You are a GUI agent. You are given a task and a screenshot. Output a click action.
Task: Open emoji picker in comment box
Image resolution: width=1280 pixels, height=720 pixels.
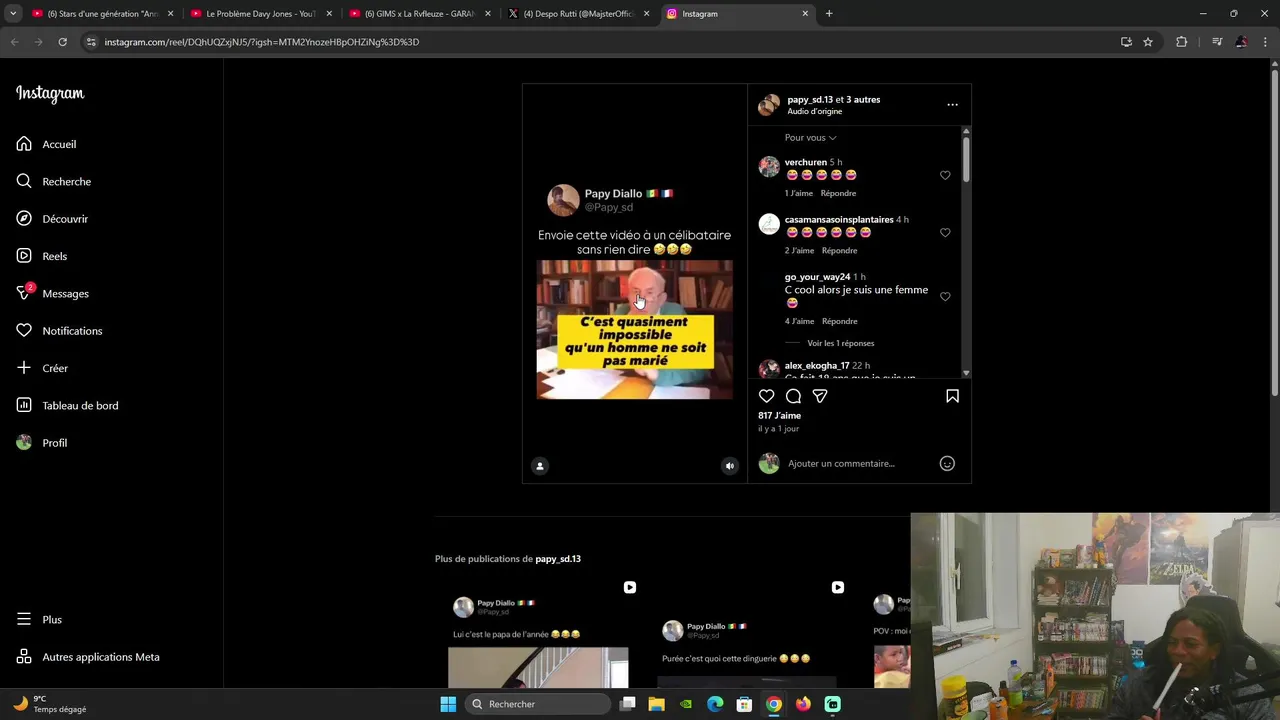coord(947,463)
